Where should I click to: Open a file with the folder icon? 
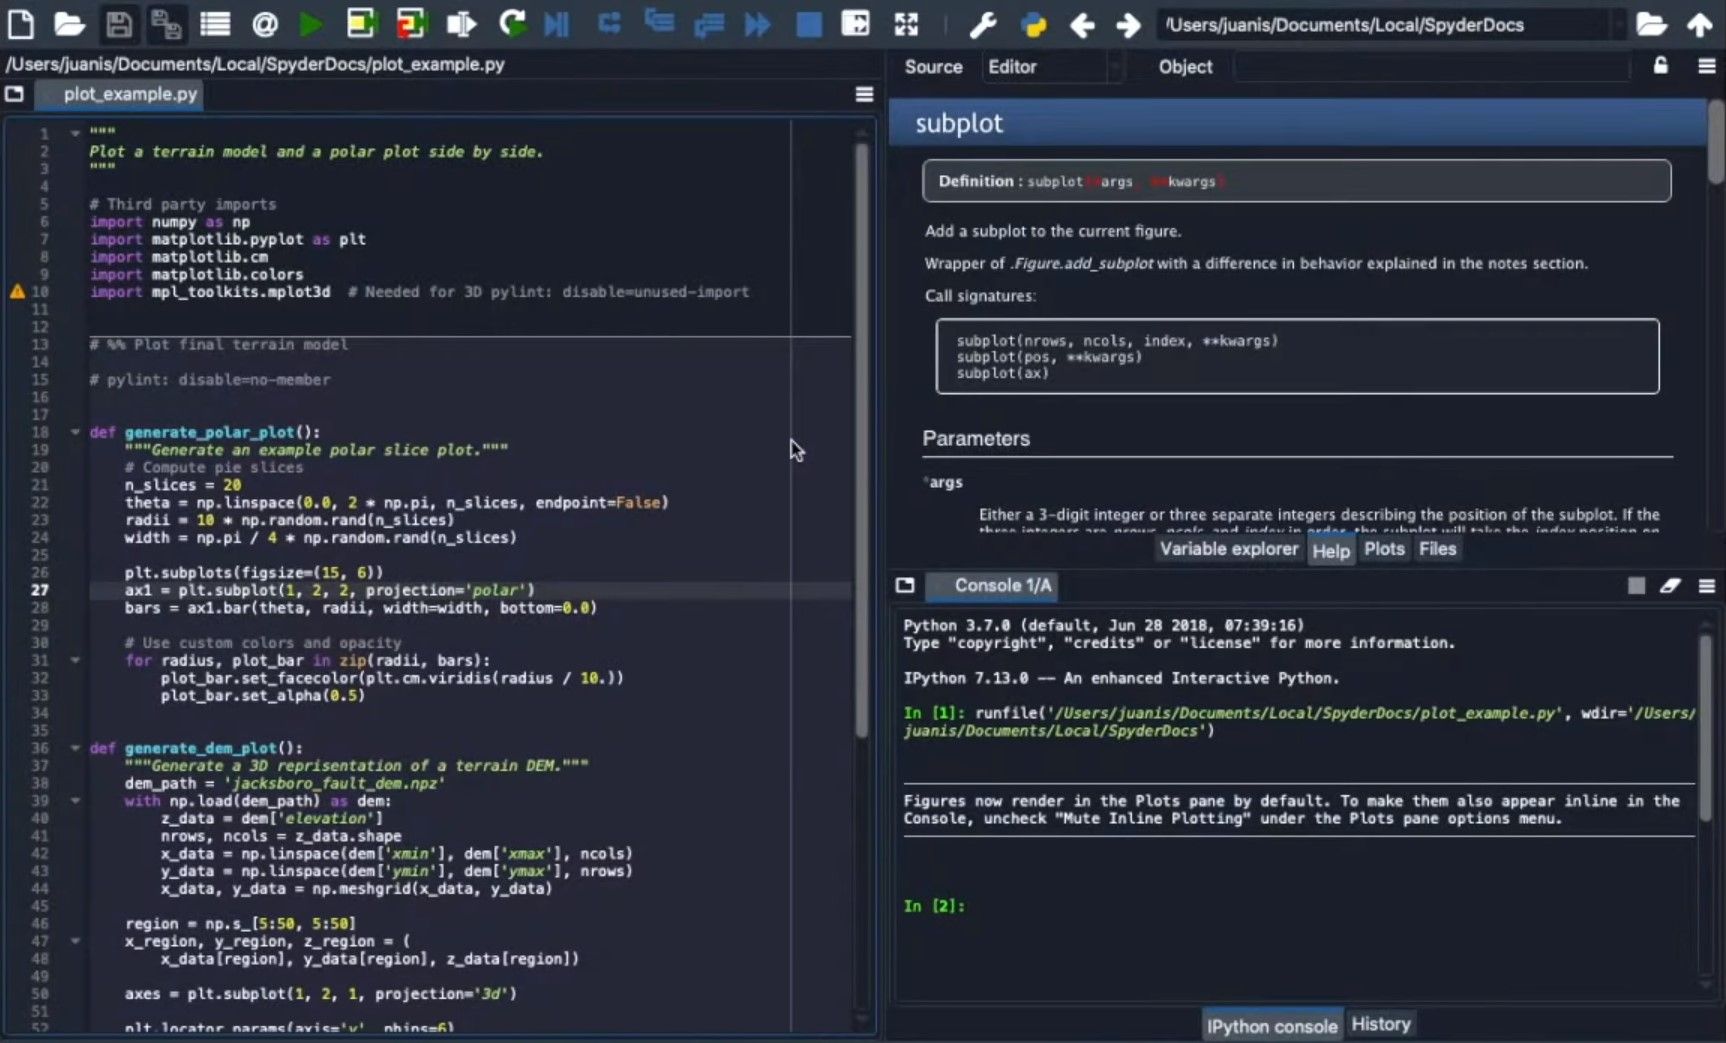[x=68, y=23]
